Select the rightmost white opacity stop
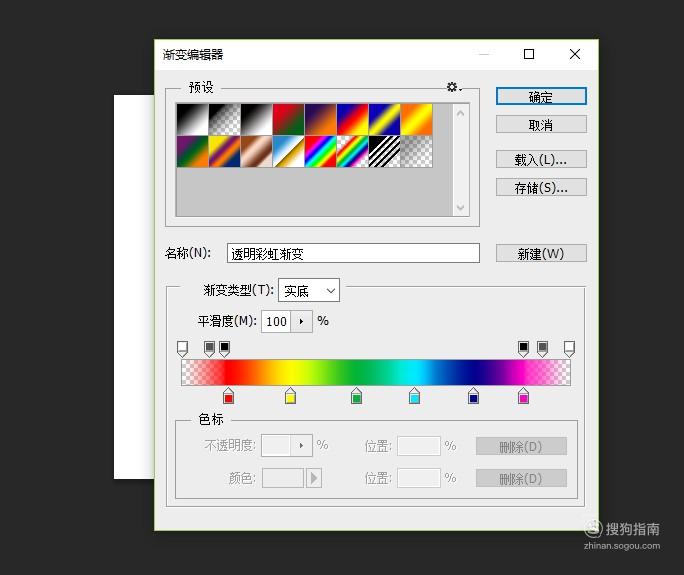 pos(569,349)
